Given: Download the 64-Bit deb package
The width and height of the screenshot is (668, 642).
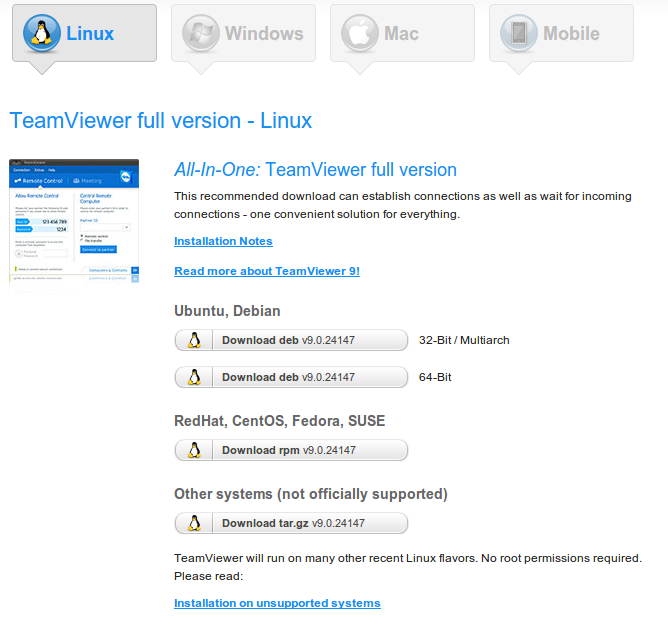Looking at the screenshot, I should tap(291, 377).
